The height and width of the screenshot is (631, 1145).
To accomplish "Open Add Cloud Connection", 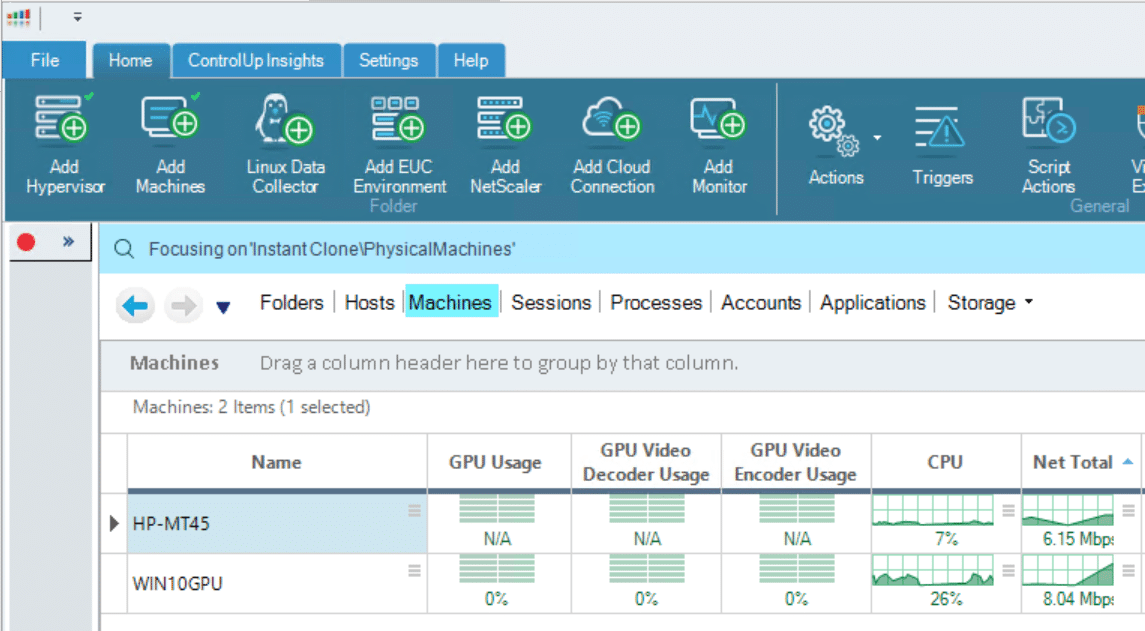I will click(x=612, y=145).
